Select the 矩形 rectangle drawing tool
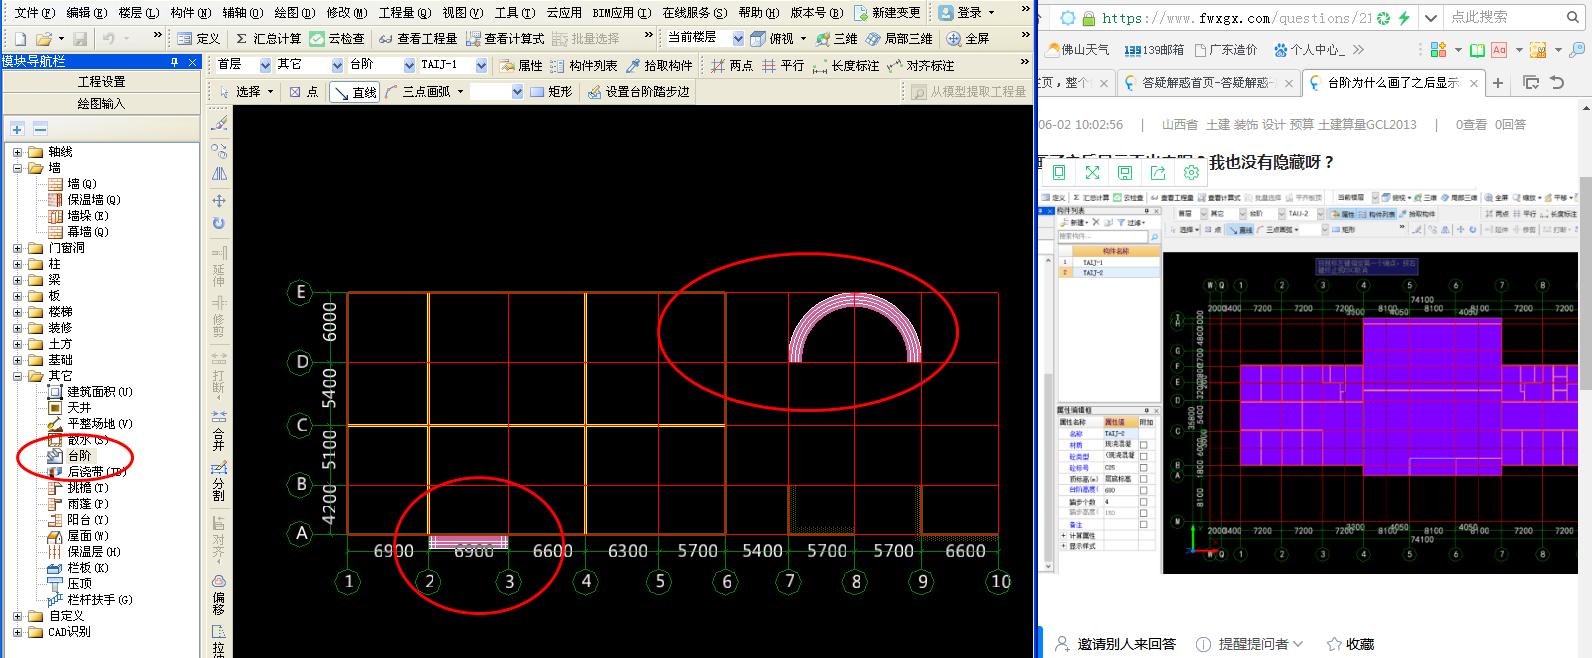 [551, 91]
